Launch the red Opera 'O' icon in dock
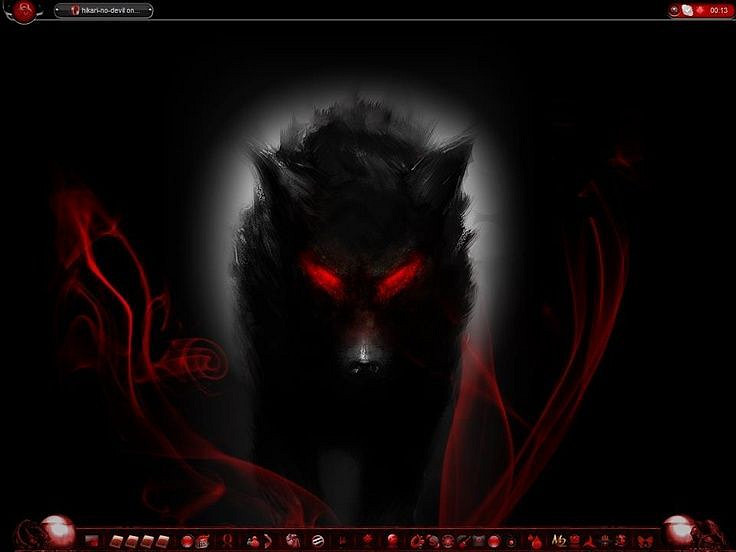736x552 pixels. (x=228, y=541)
